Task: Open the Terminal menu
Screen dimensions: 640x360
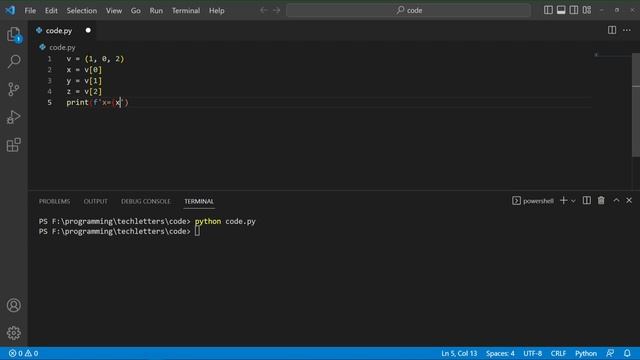Action: [186, 11]
